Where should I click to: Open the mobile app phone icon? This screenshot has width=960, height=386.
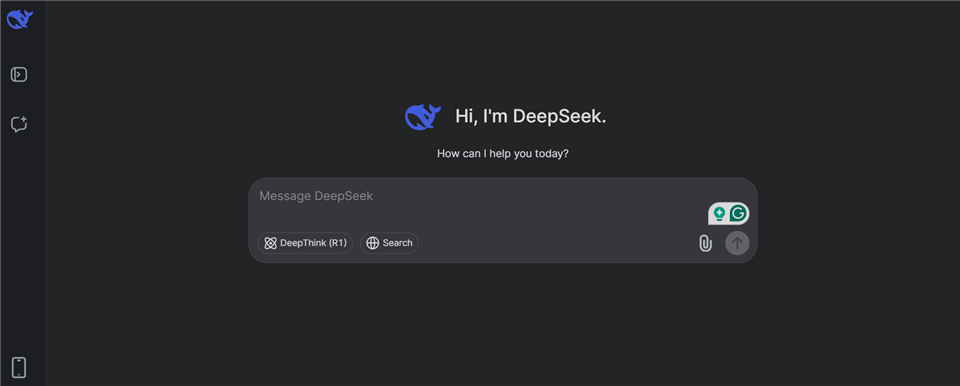click(19, 367)
